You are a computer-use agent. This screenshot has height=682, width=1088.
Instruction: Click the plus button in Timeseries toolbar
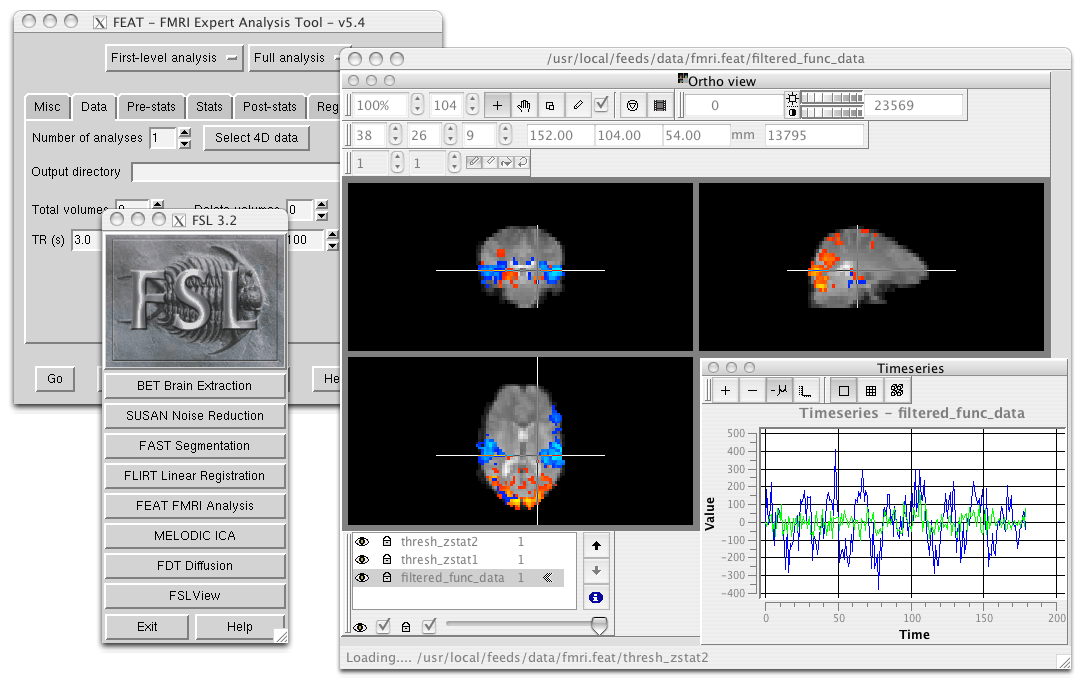(x=725, y=391)
